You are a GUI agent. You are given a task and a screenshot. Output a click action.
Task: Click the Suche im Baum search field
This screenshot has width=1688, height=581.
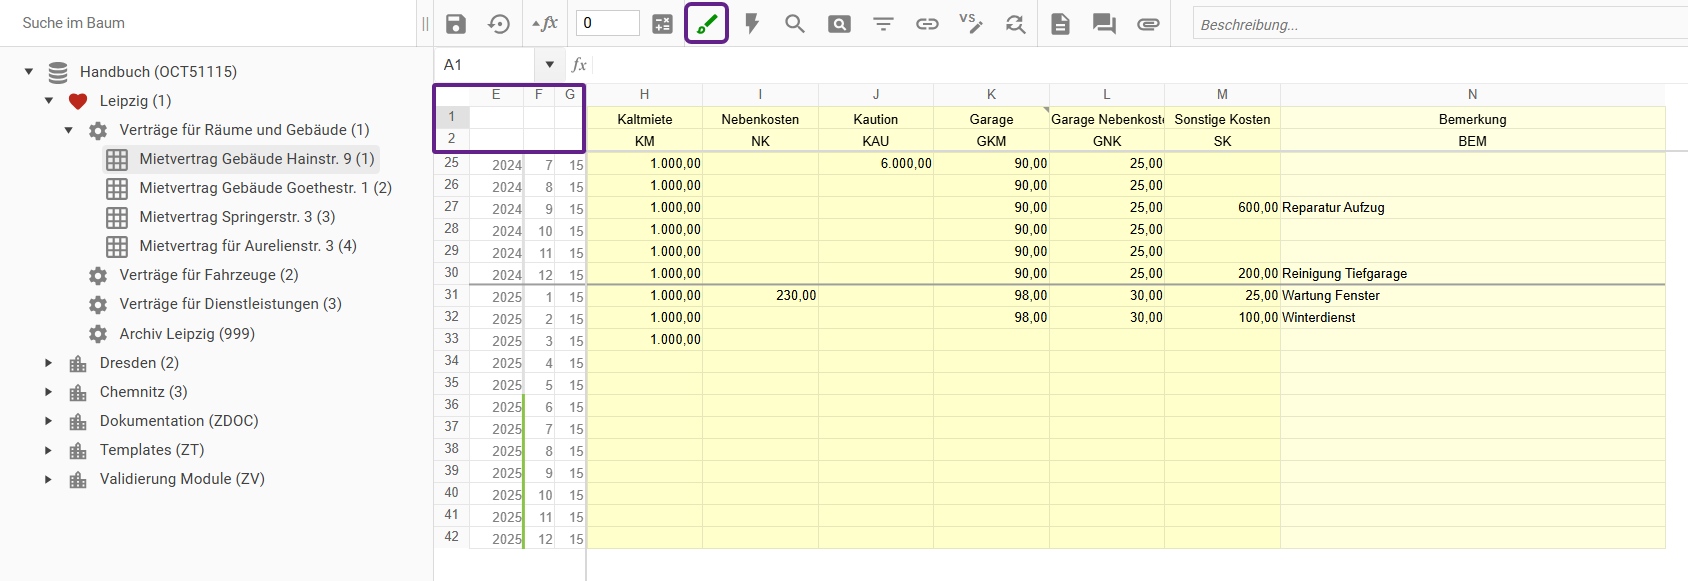[x=200, y=23]
